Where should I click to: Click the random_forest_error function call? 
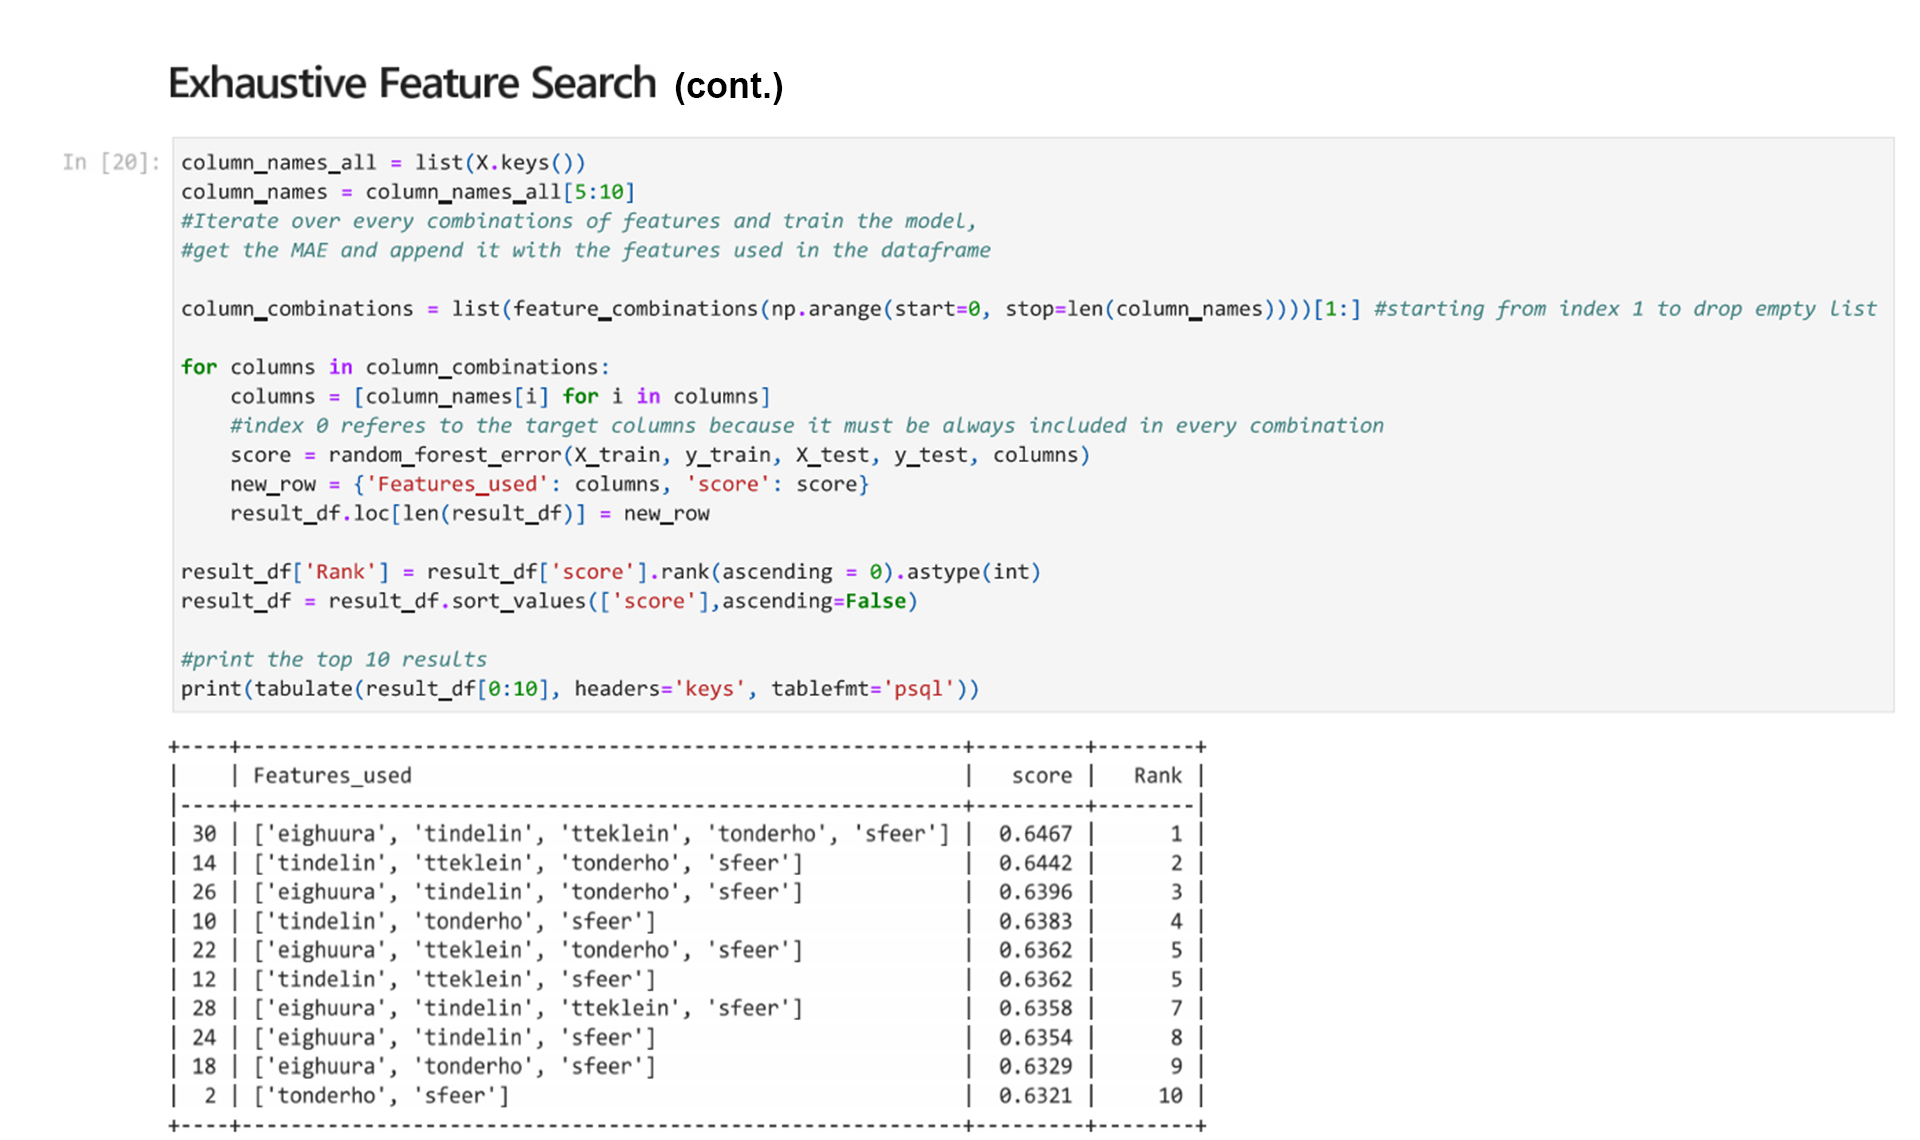point(444,455)
